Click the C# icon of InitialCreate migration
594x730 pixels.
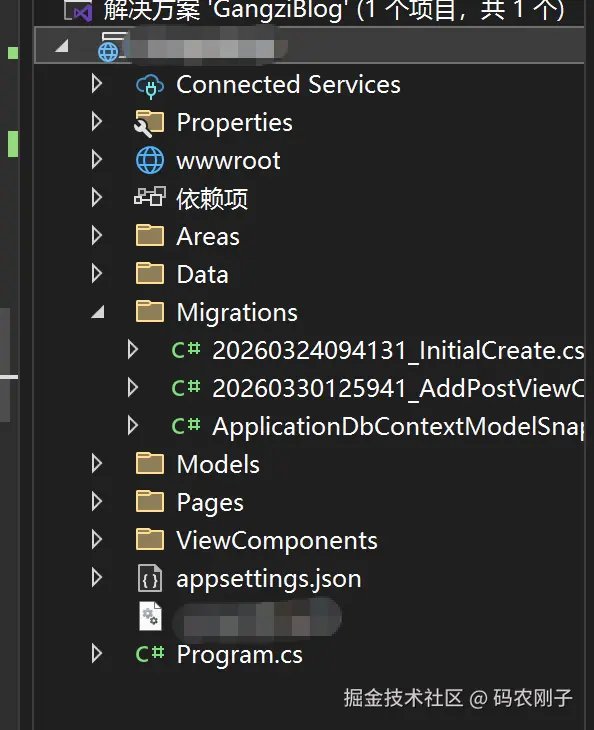[x=186, y=350]
